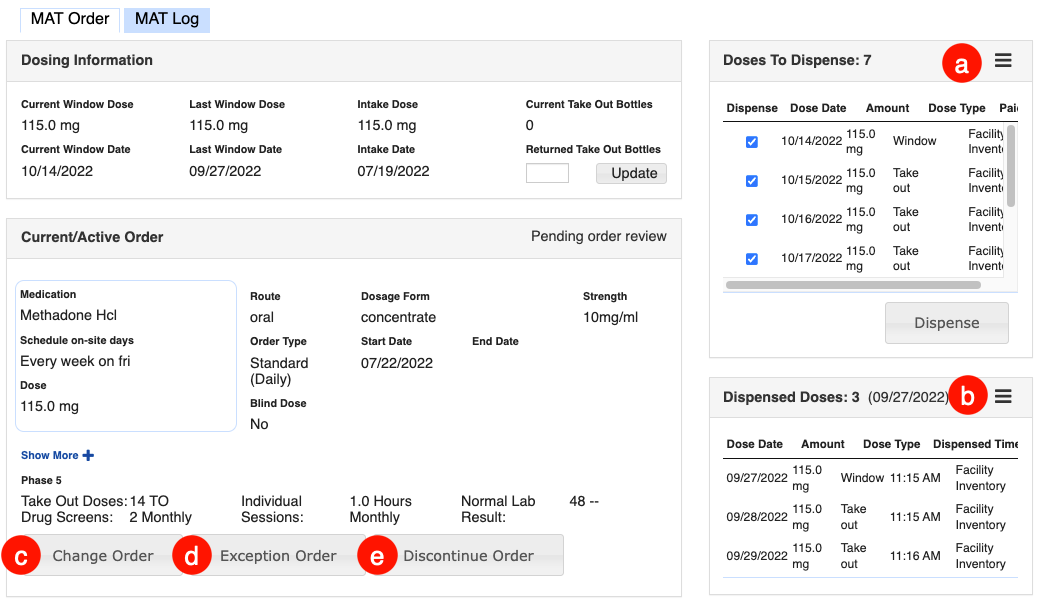
Task: Open the Exception Order button
Action: click(x=278, y=556)
